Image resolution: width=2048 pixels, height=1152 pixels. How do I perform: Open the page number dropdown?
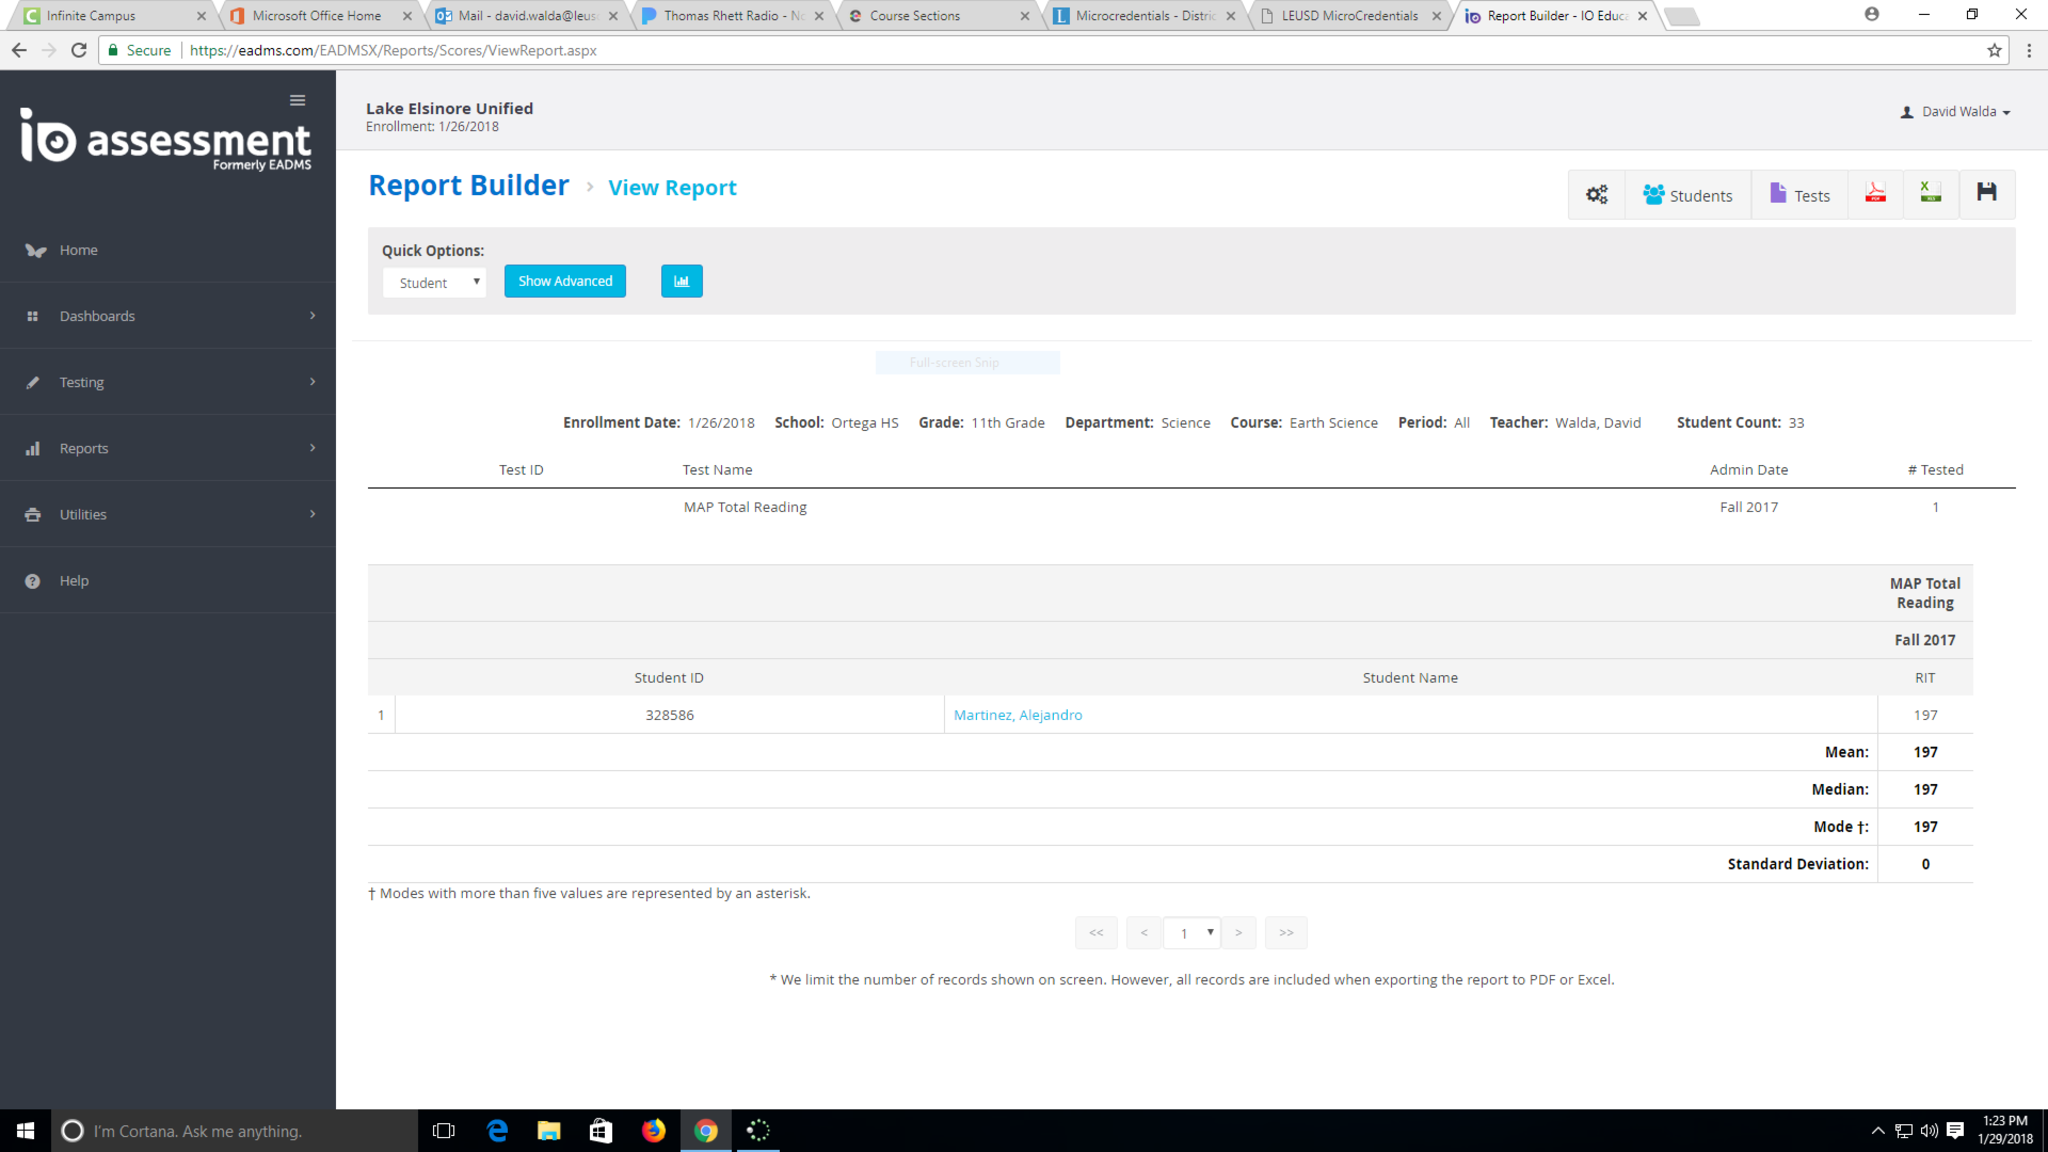click(x=1192, y=933)
